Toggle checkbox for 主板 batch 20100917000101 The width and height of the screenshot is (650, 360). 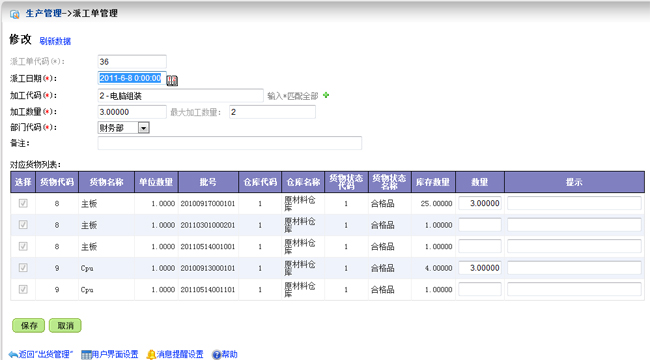tap(23, 203)
